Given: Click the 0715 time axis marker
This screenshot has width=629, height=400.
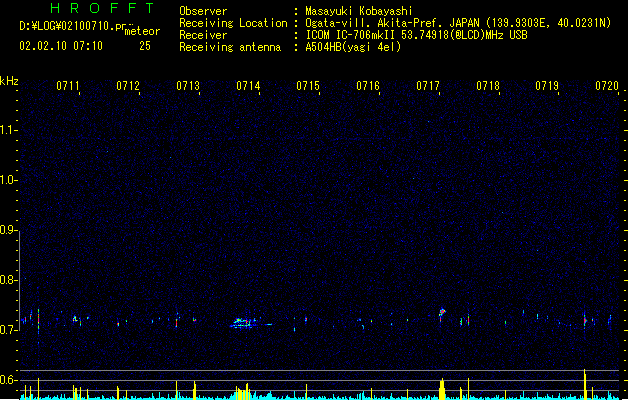Looking at the screenshot, I should [308, 86].
